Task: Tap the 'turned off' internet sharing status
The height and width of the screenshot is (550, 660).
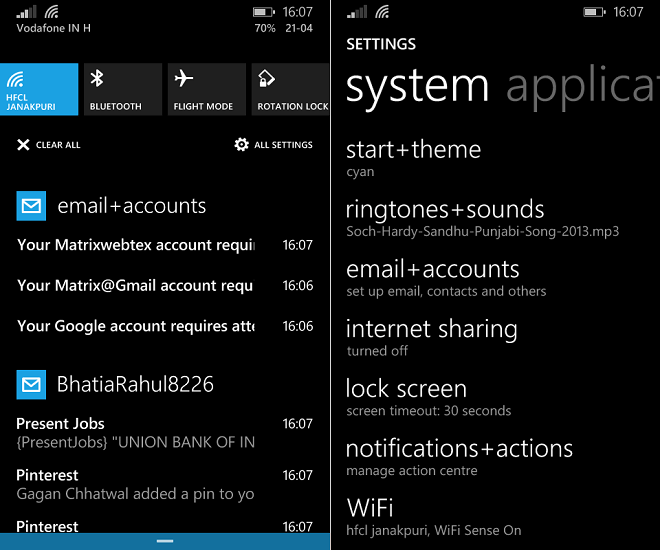Action: click(377, 351)
